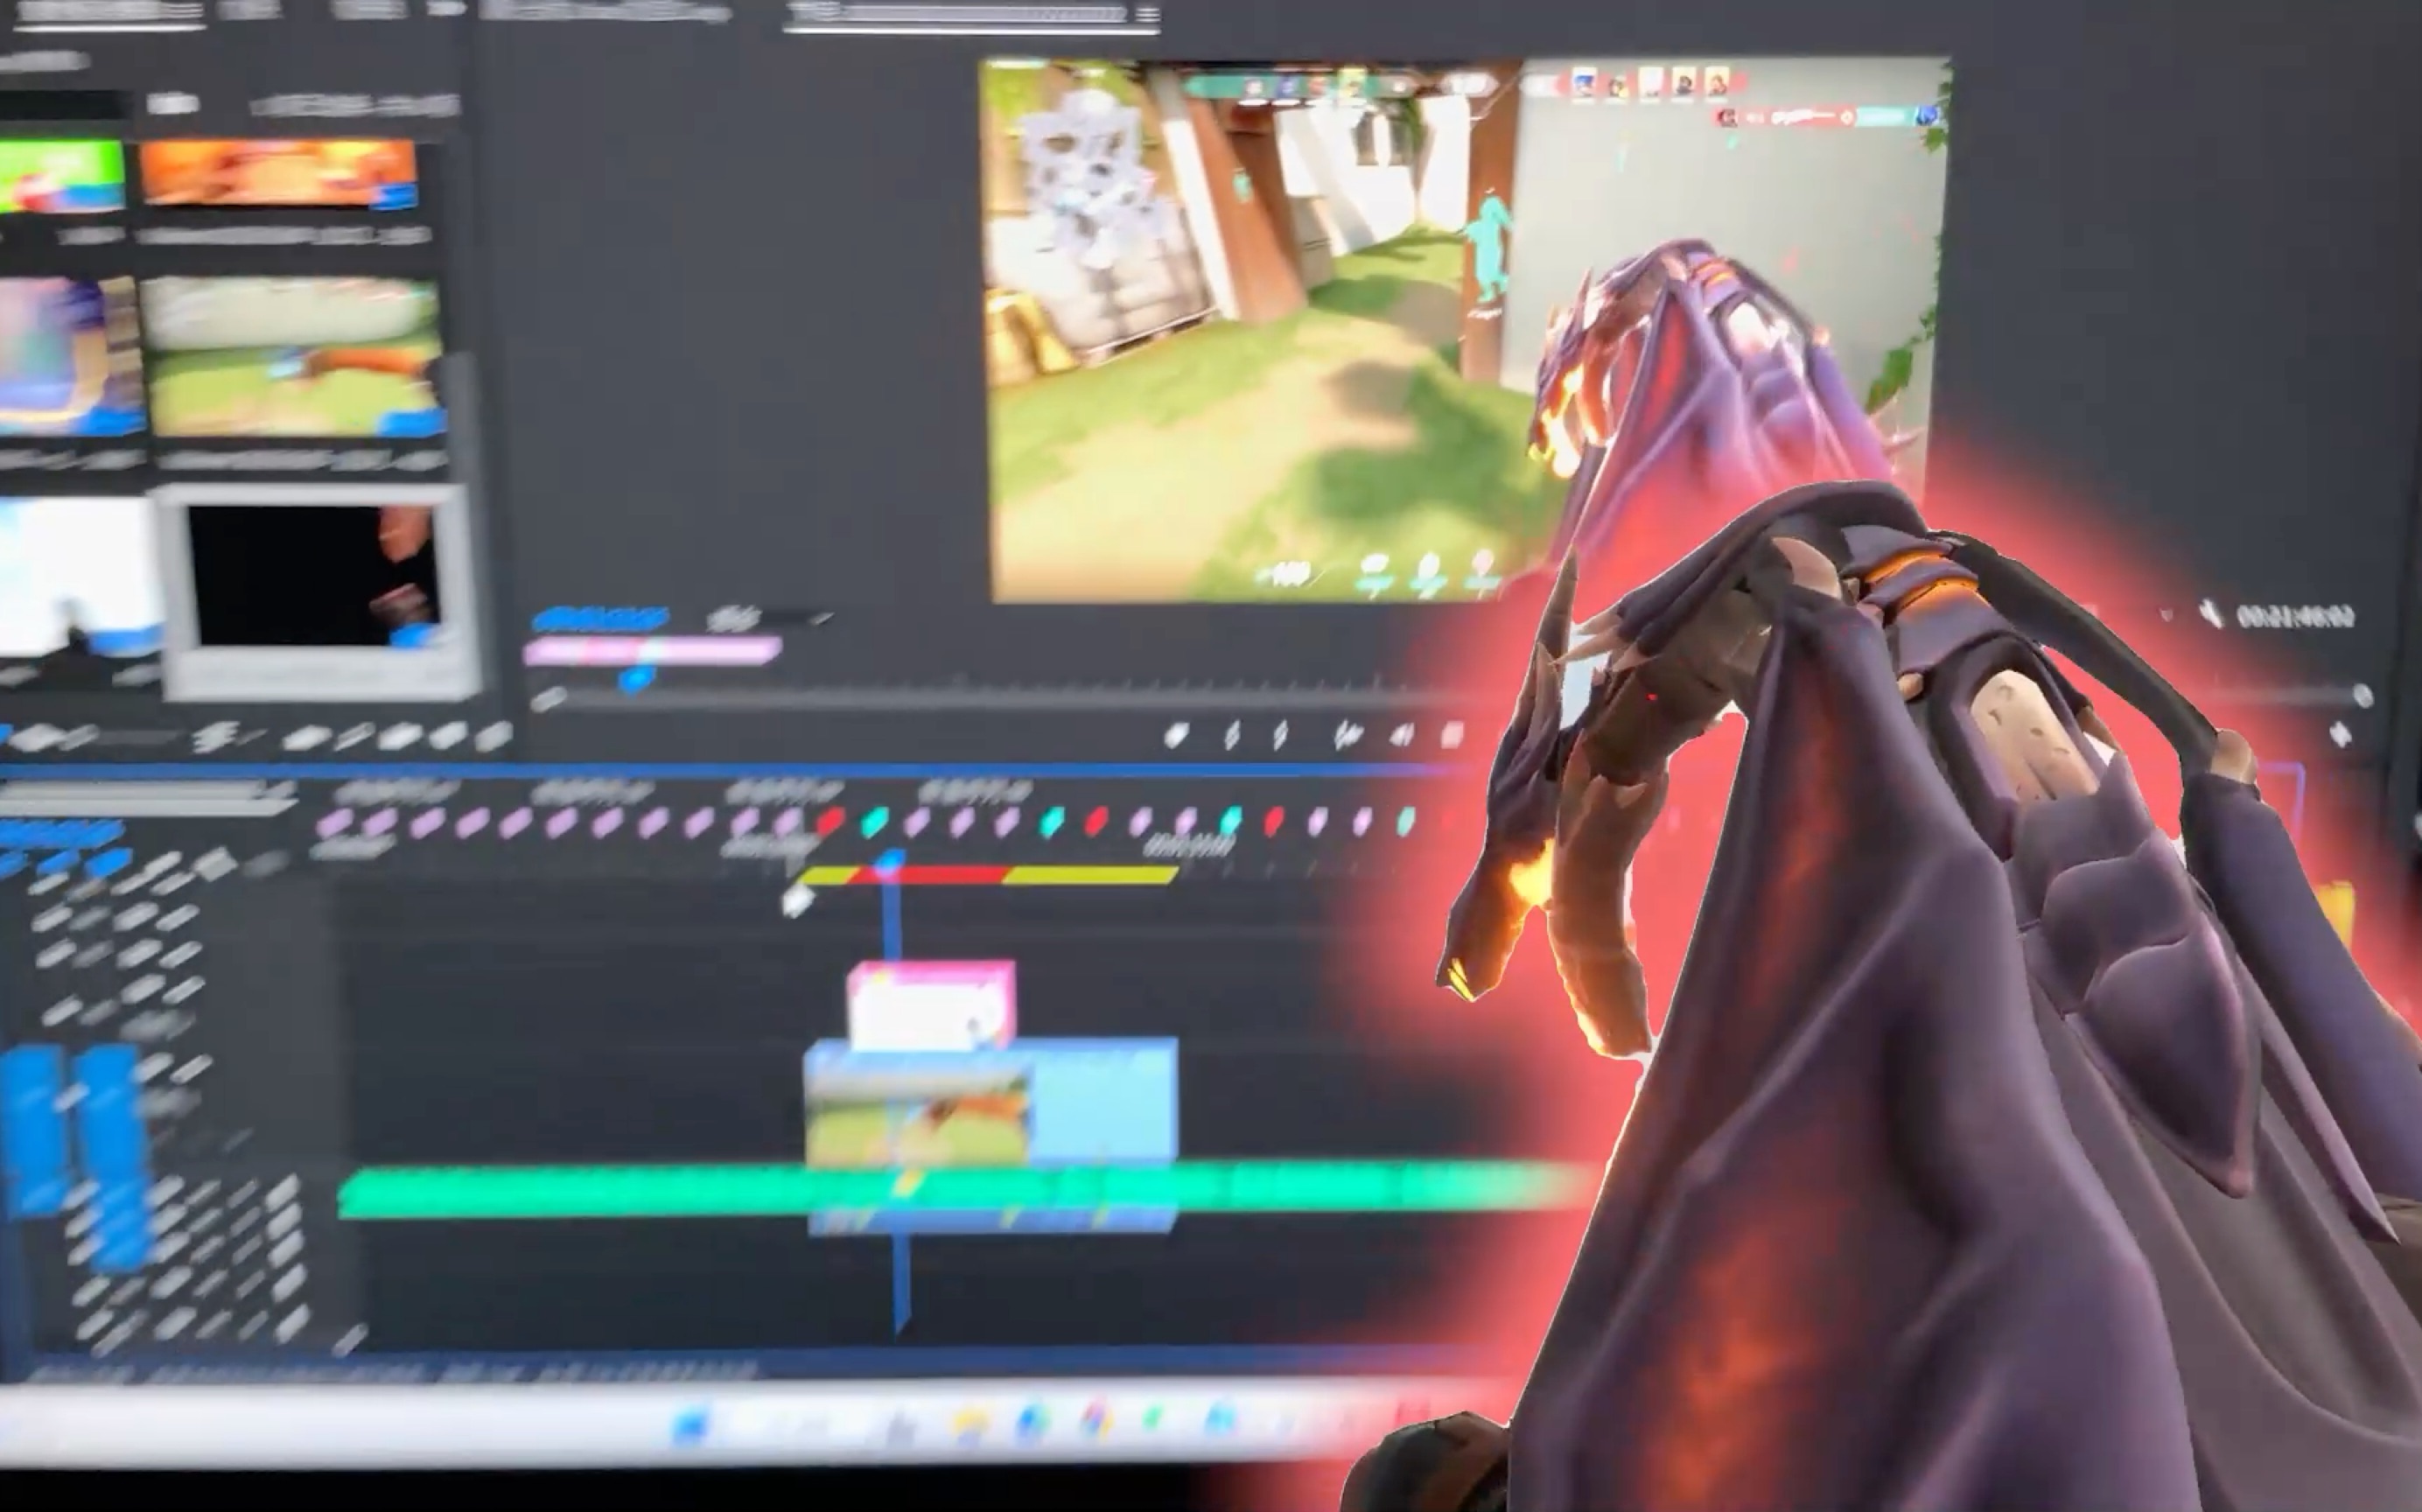
Task: Open playback resolution dropdown beside wrench
Action: pos(2166,613)
